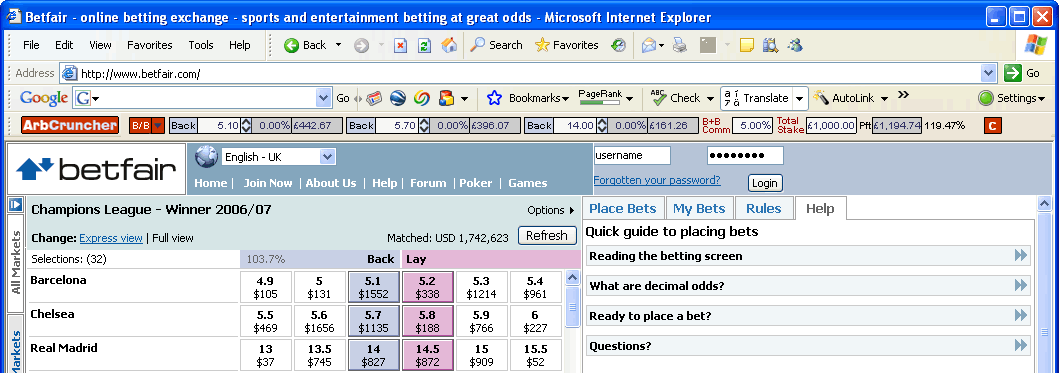
Task: Launch the Messenger toolbar icon
Action: point(795,45)
